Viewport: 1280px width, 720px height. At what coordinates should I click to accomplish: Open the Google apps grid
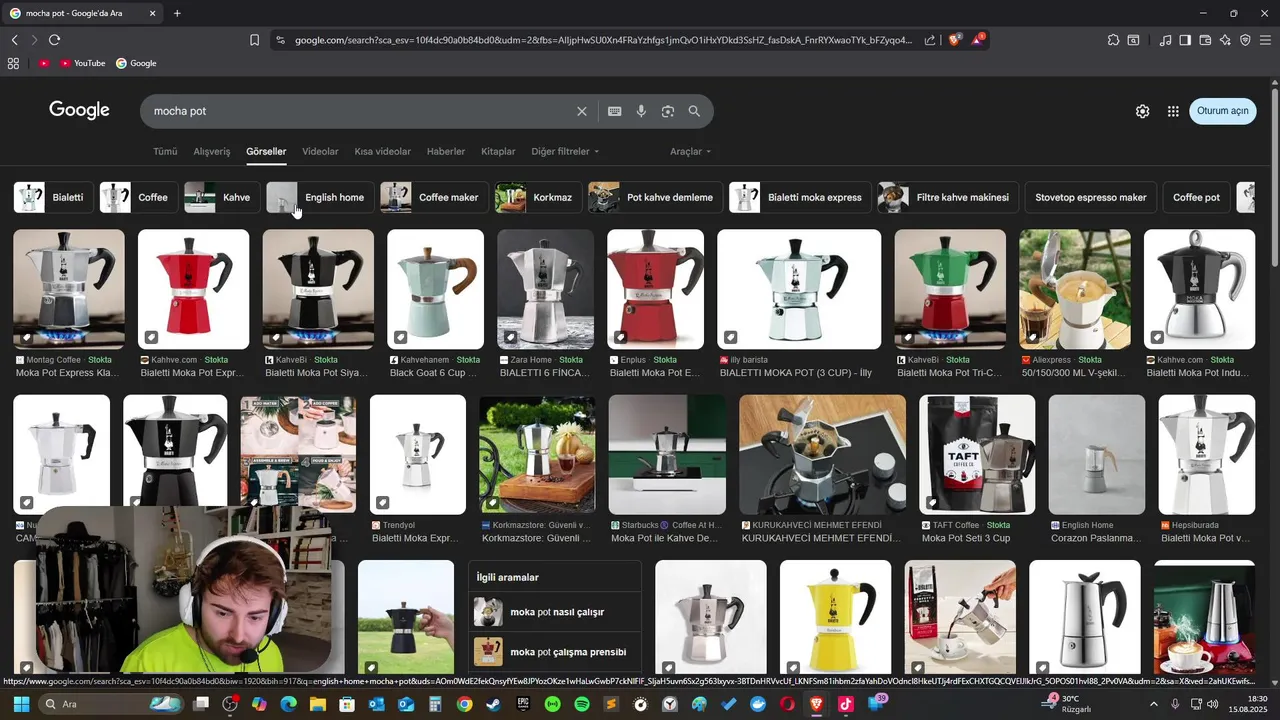[x=1173, y=111]
